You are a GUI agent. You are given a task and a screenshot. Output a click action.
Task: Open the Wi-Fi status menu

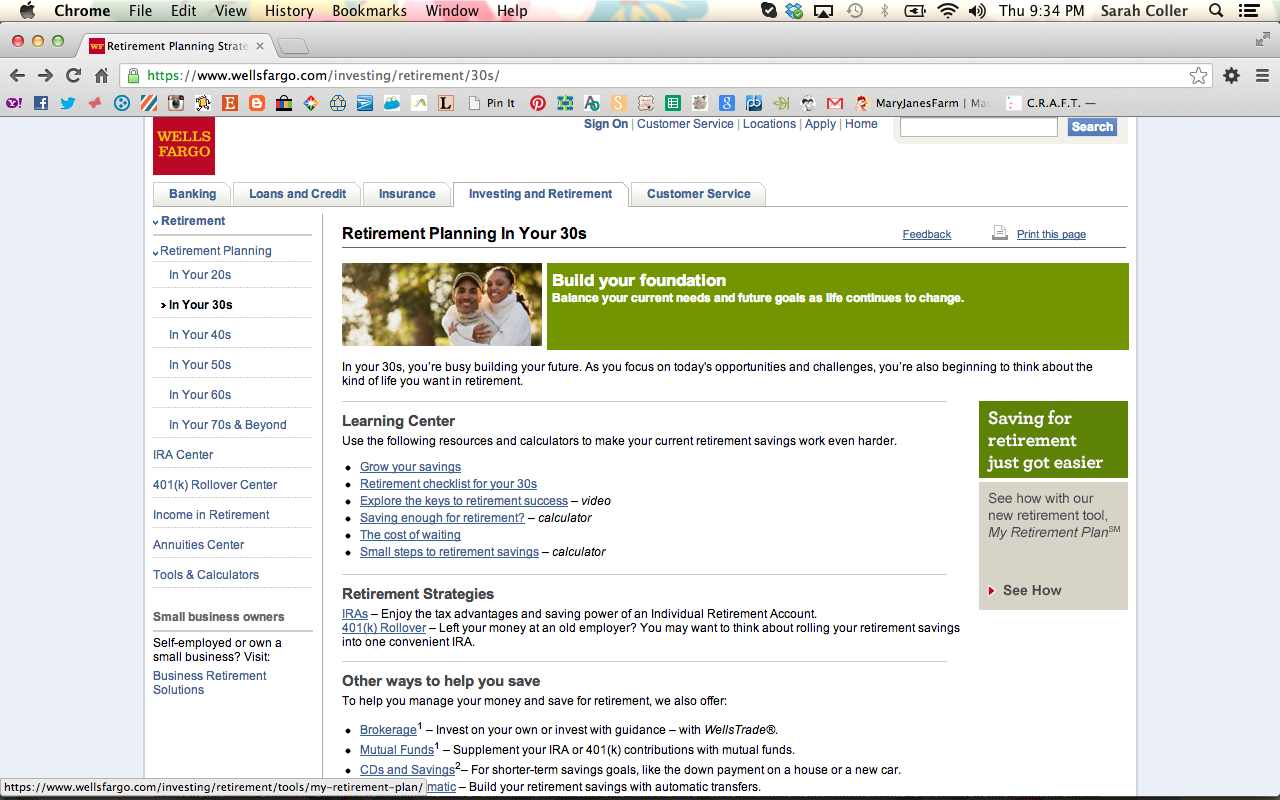pyautogui.click(x=947, y=11)
